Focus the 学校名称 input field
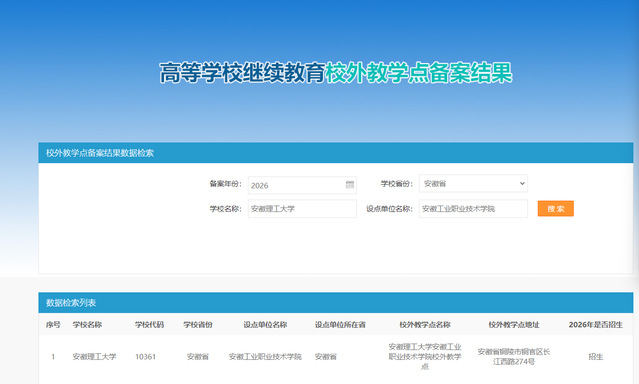The height and width of the screenshot is (384, 639). pyautogui.click(x=302, y=209)
